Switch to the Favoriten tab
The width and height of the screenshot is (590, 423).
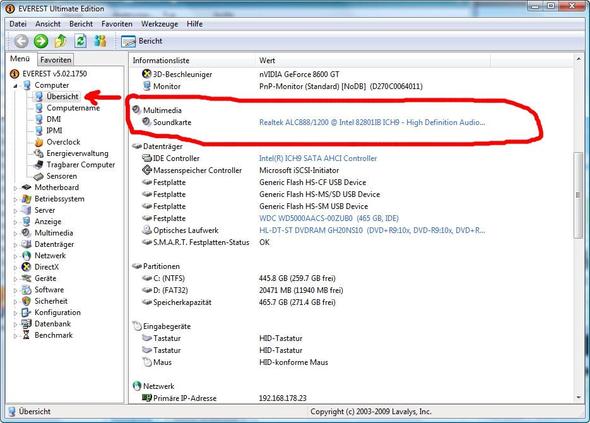pyautogui.click(x=56, y=59)
